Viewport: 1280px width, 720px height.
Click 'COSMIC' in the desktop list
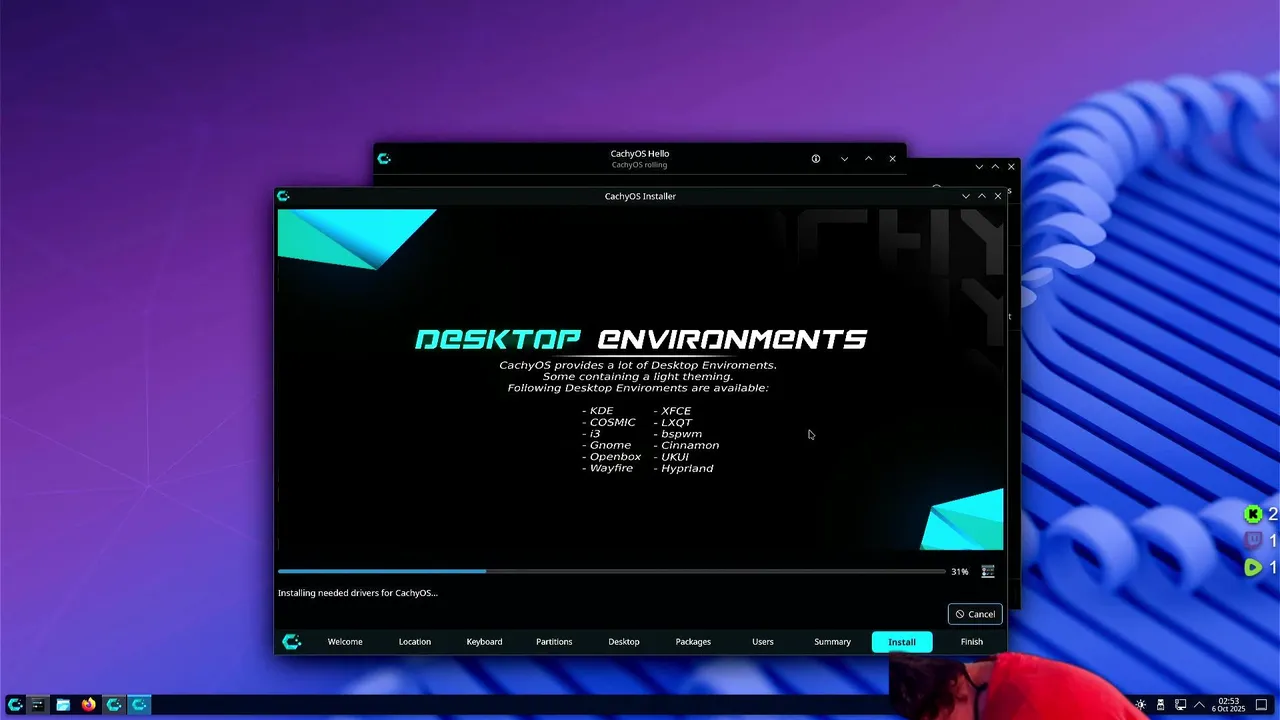pos(613,422)
